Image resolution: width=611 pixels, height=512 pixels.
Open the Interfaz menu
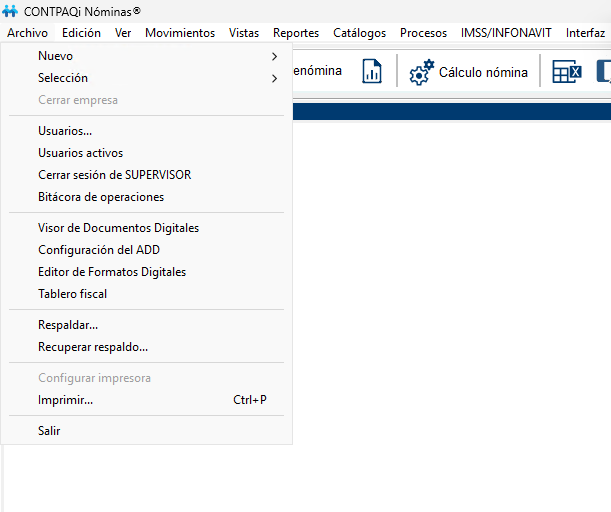point(585,33)
